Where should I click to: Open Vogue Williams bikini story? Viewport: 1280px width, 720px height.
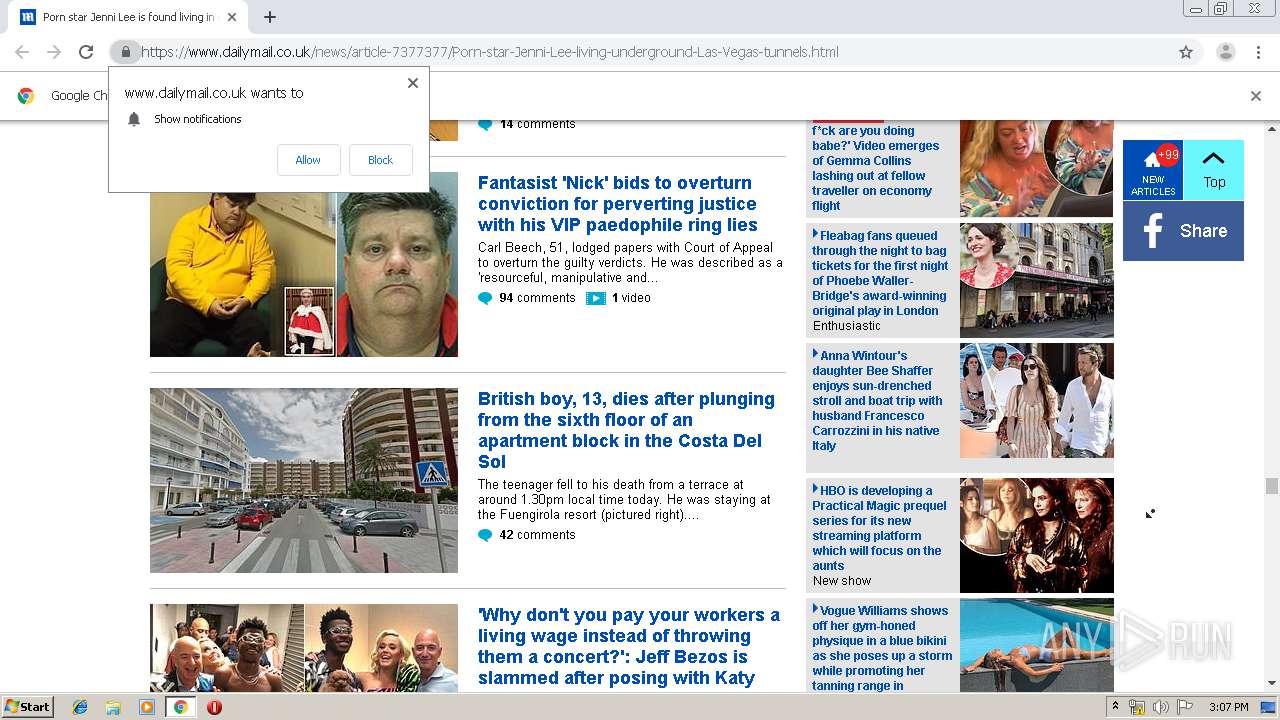pyautogui.click(x=882, y=648)
